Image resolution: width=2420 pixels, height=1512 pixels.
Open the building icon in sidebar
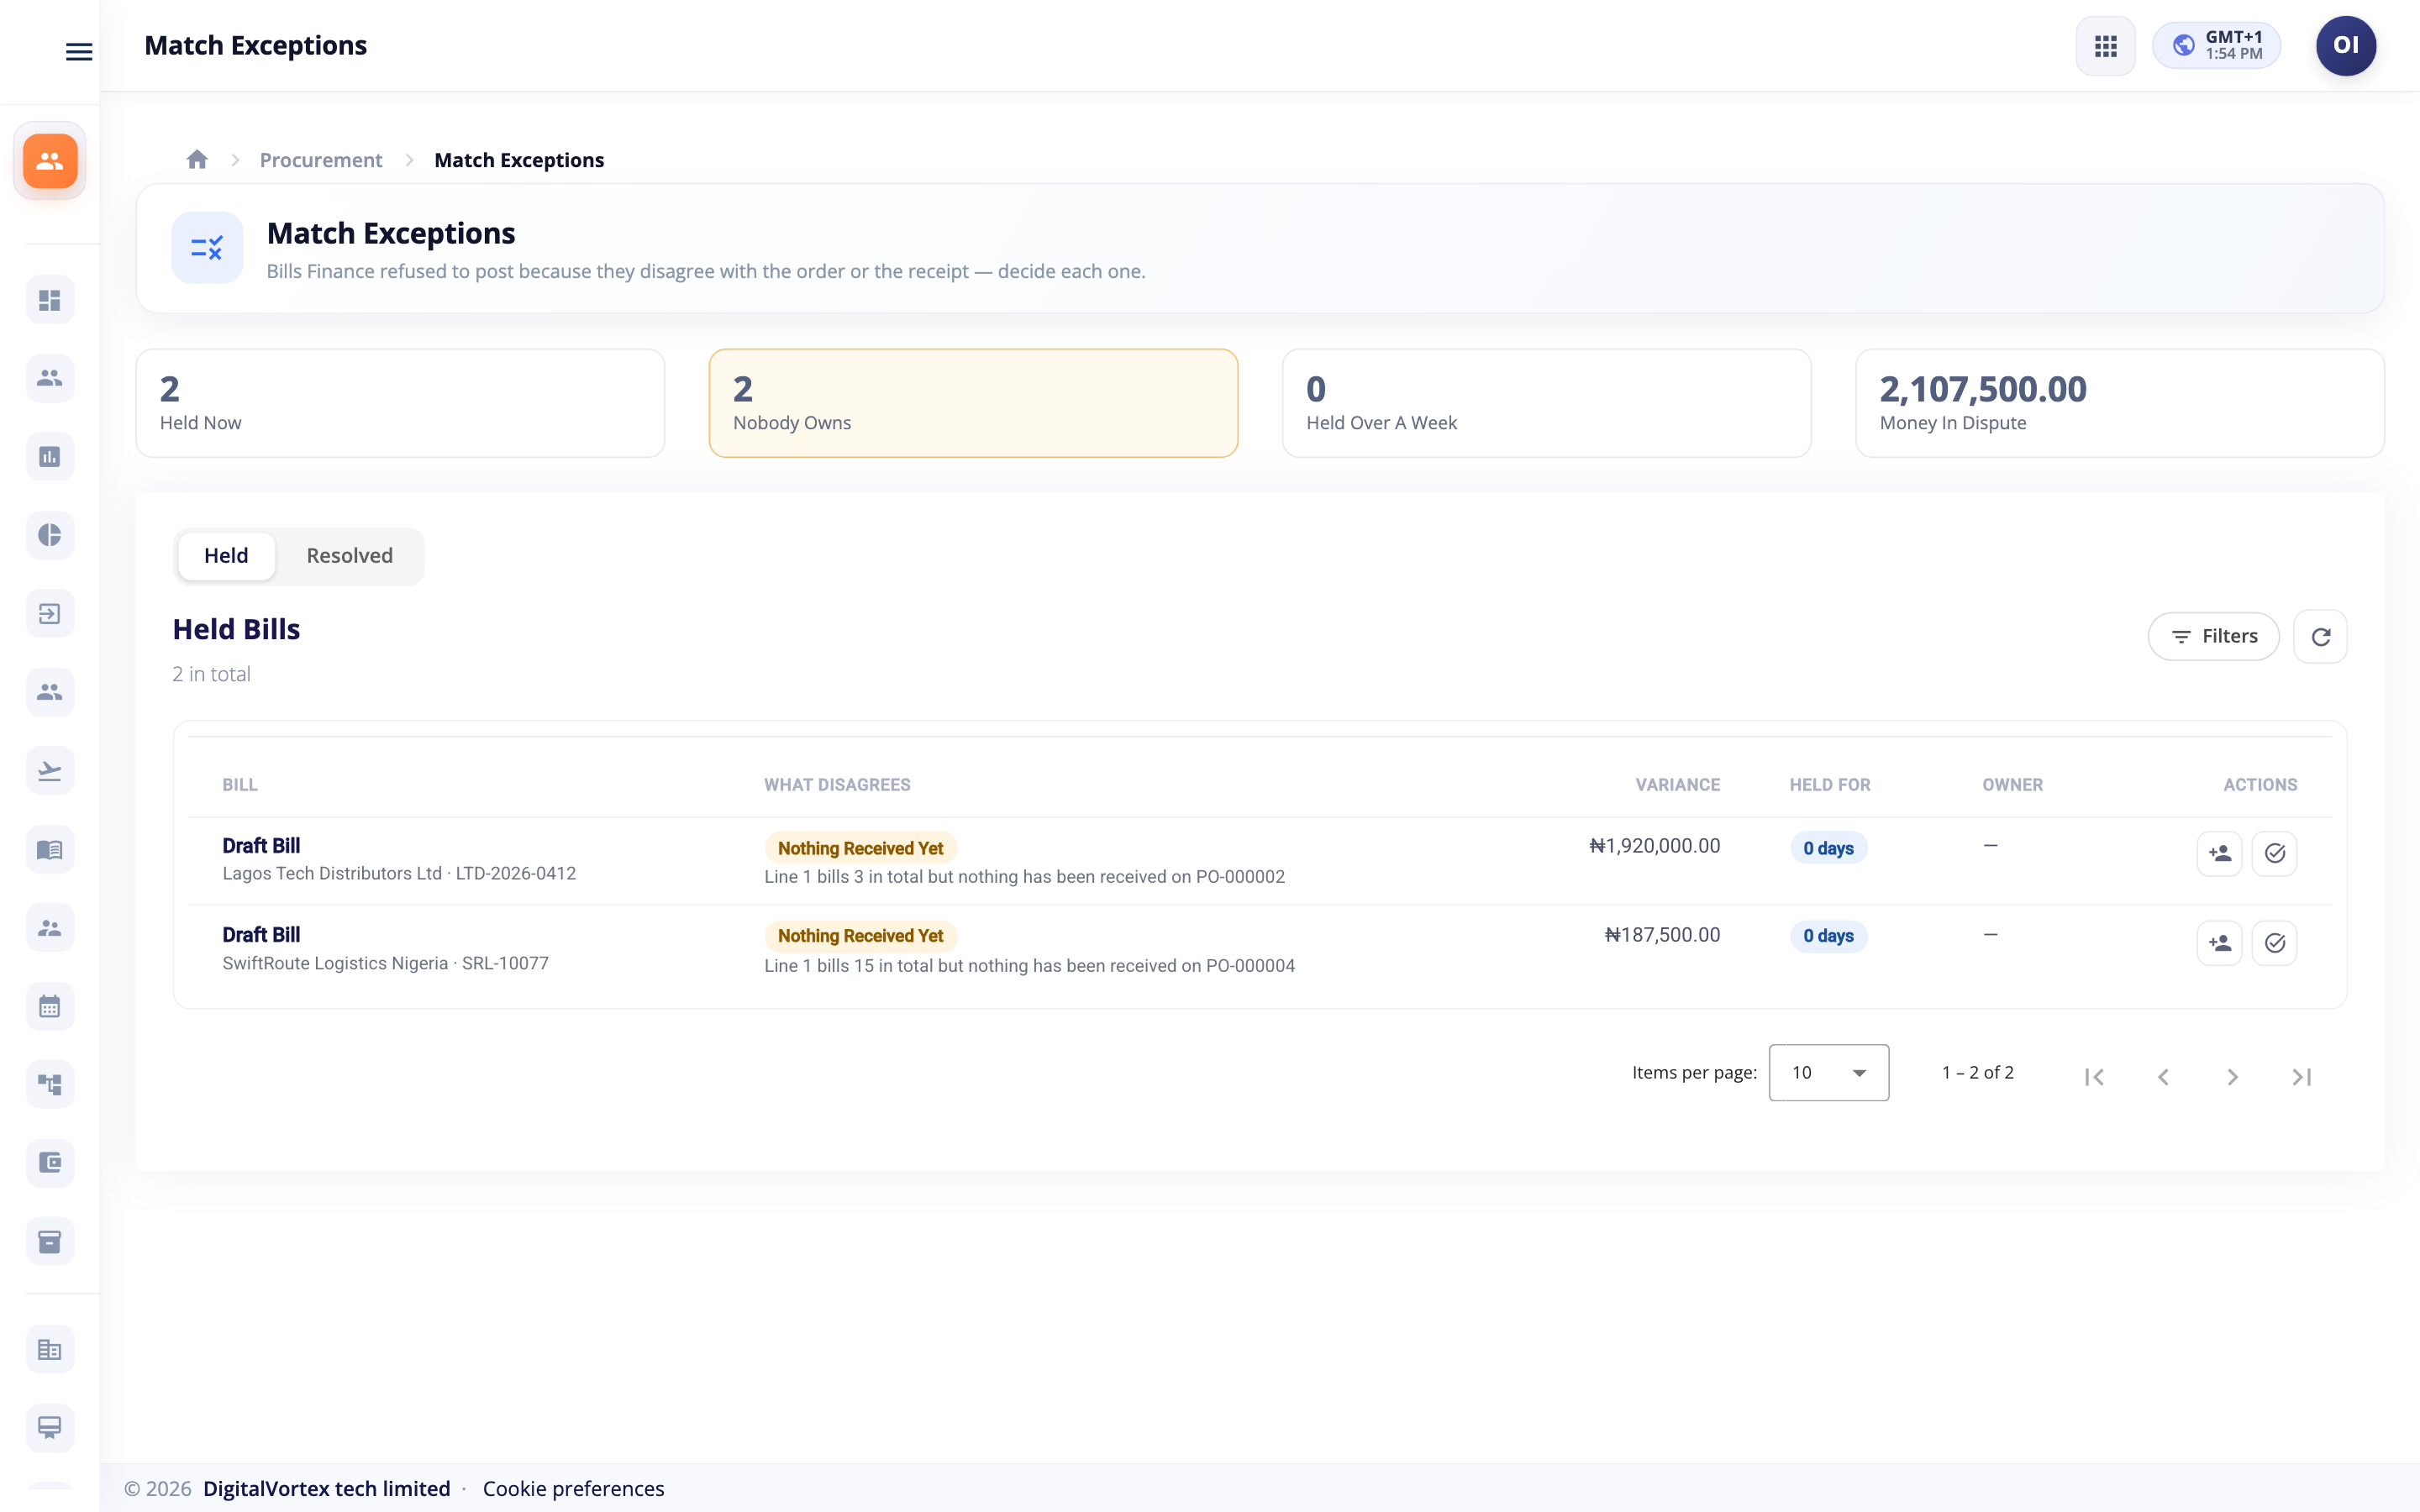(x=50, y=1350)
